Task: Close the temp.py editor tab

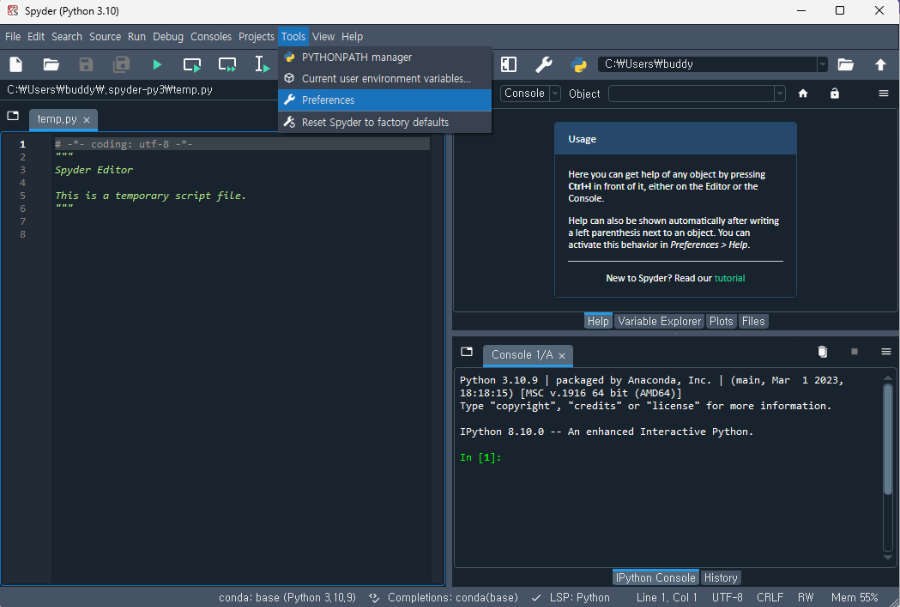Action: [87, 120]
